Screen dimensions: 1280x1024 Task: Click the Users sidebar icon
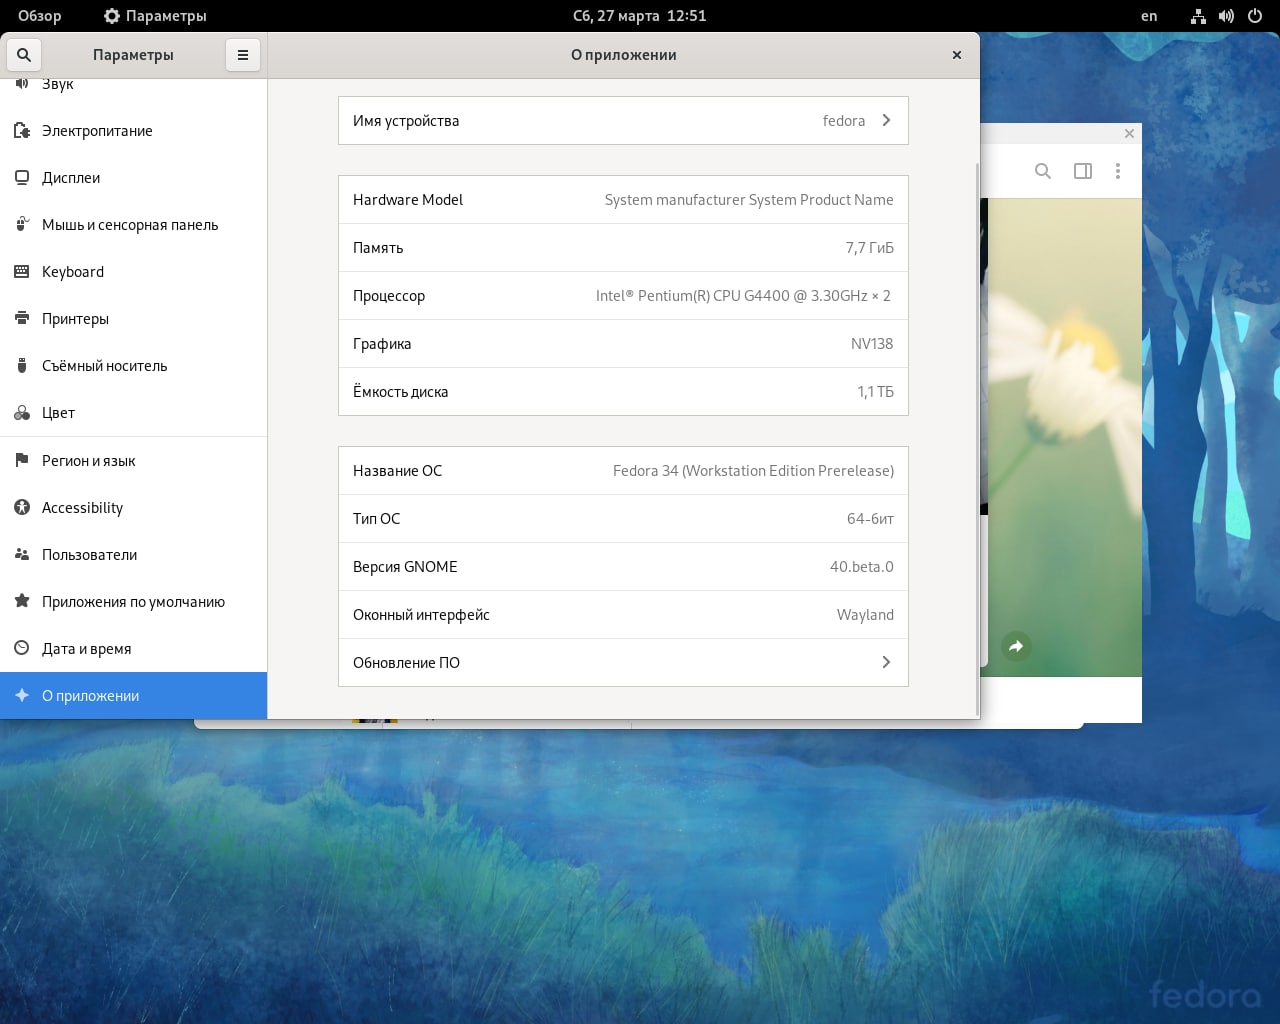[x=22, y=554]
